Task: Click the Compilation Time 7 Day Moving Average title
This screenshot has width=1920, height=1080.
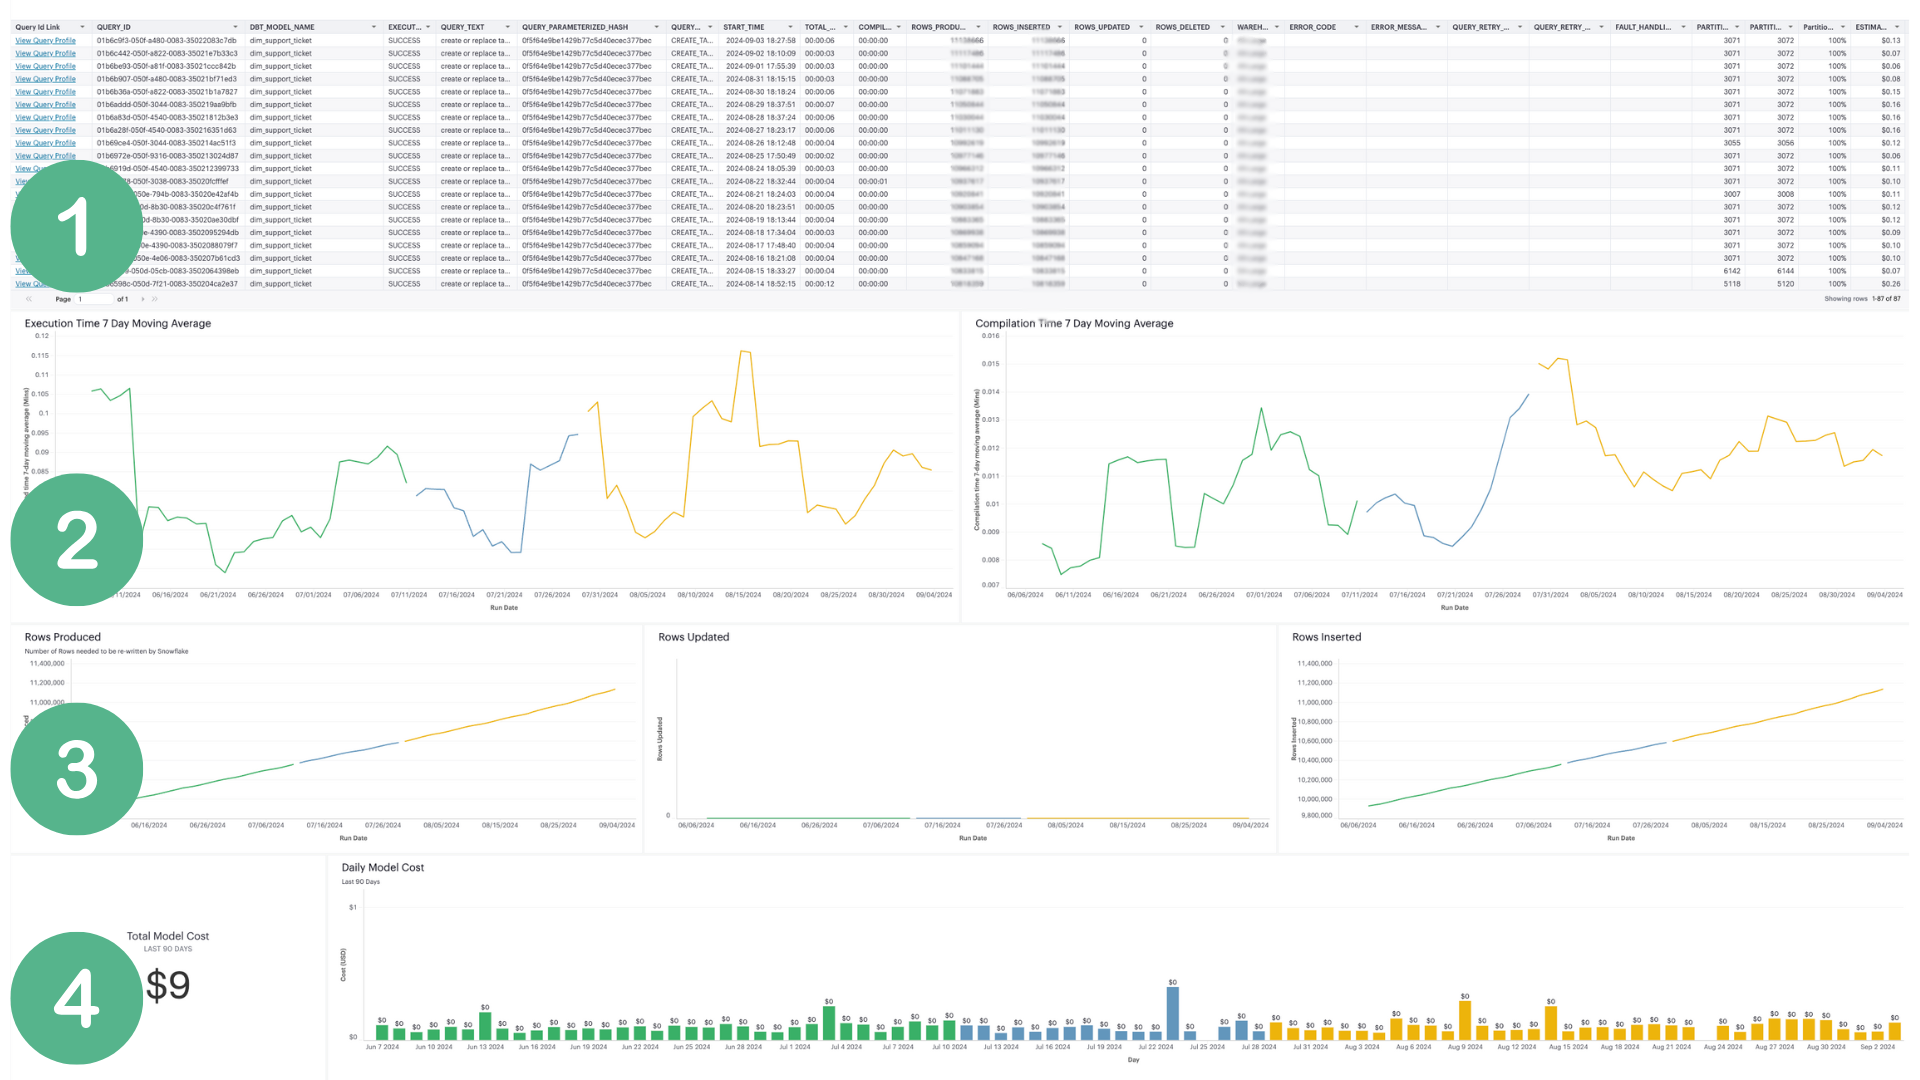Action: coord(1074,324)
